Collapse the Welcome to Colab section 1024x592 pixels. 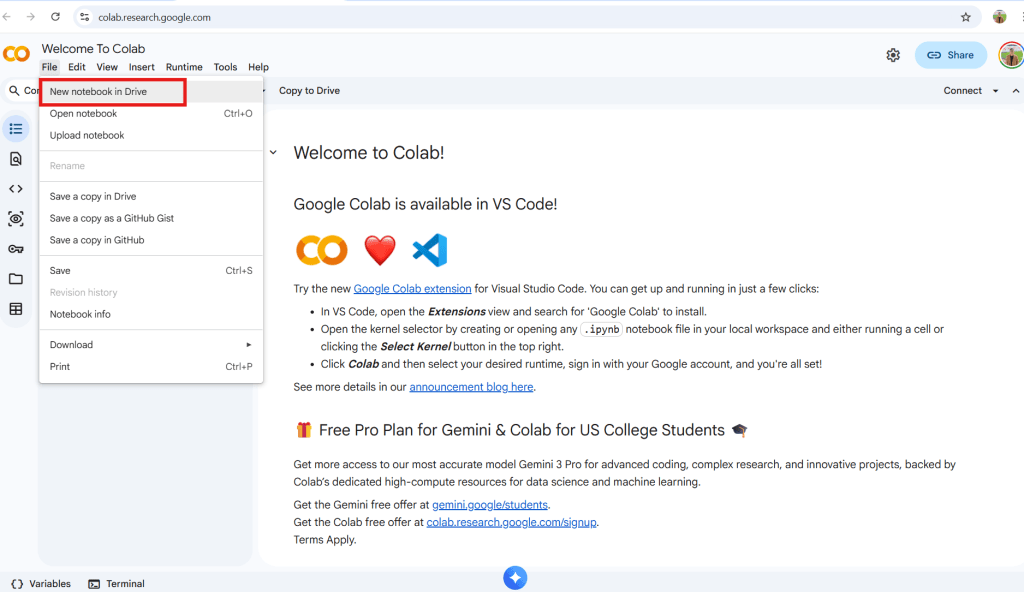(273, 153)
